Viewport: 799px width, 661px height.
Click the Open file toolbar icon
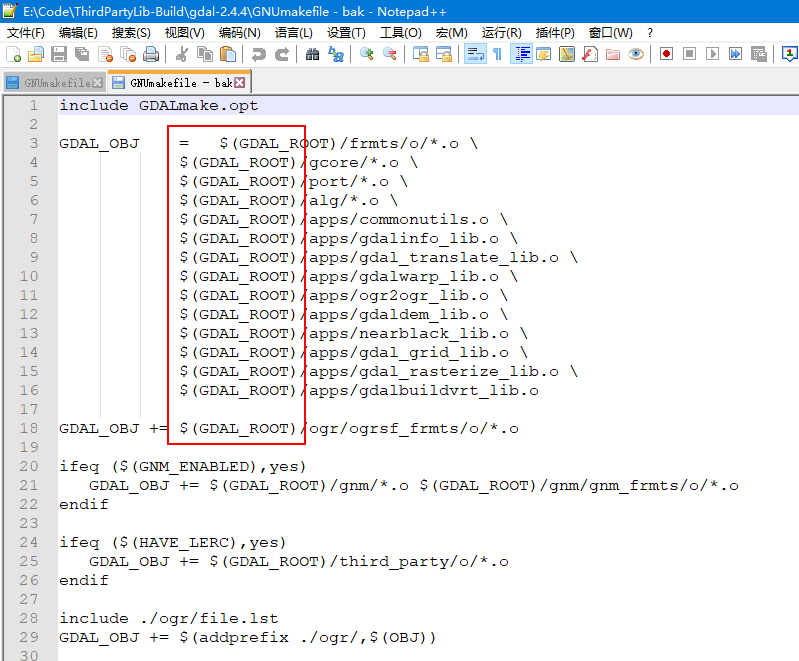[x=36, y=54]
